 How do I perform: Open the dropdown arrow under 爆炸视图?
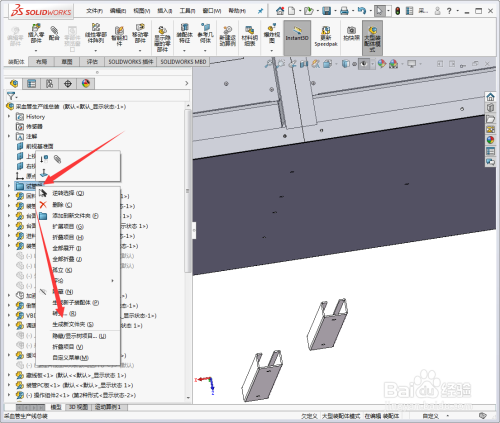[x=272, y=51]
